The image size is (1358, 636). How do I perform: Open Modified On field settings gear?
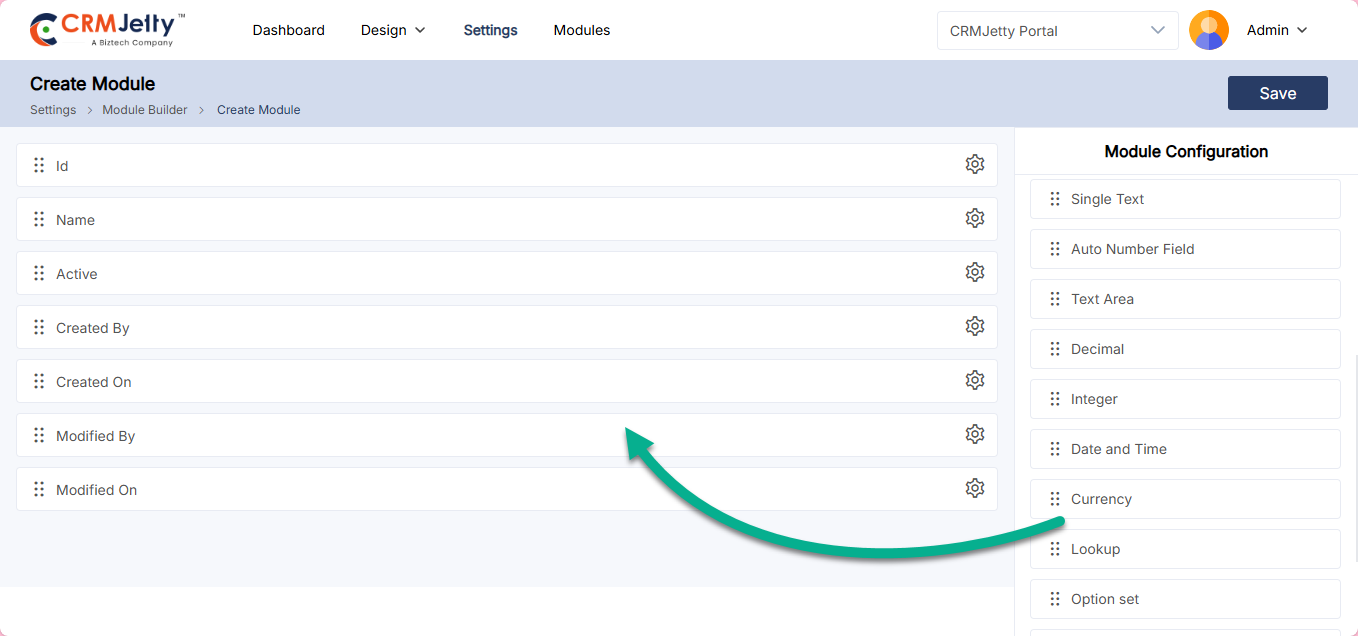click(974, 489)
